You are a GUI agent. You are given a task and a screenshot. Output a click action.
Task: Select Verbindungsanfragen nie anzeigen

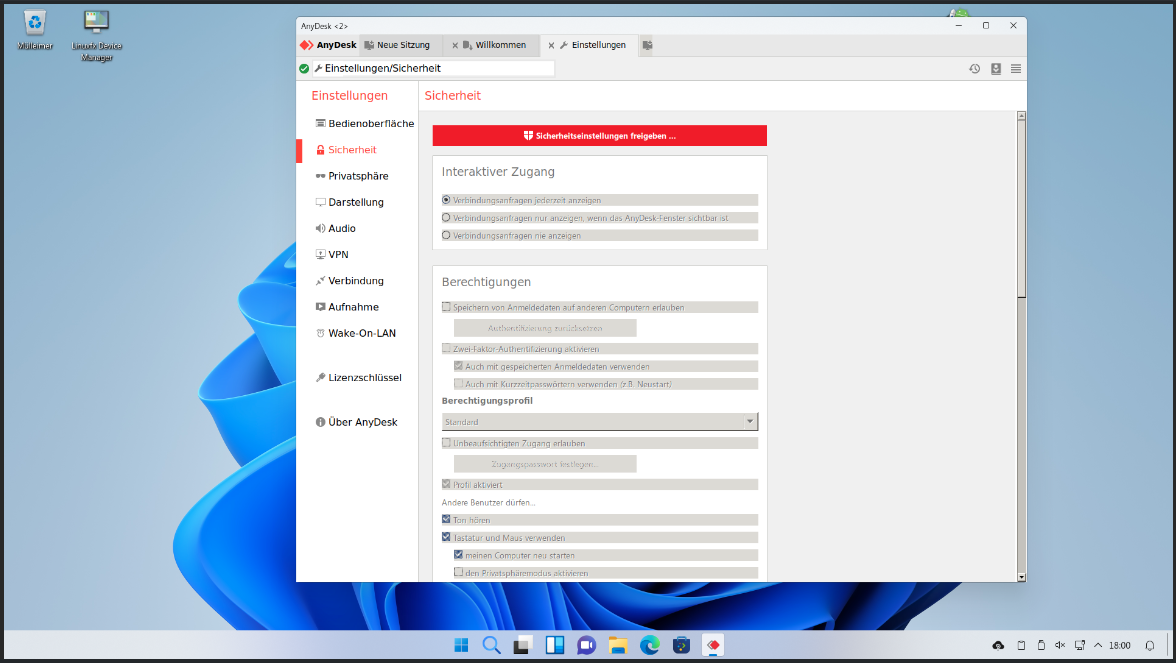click(x=446, y=236)
